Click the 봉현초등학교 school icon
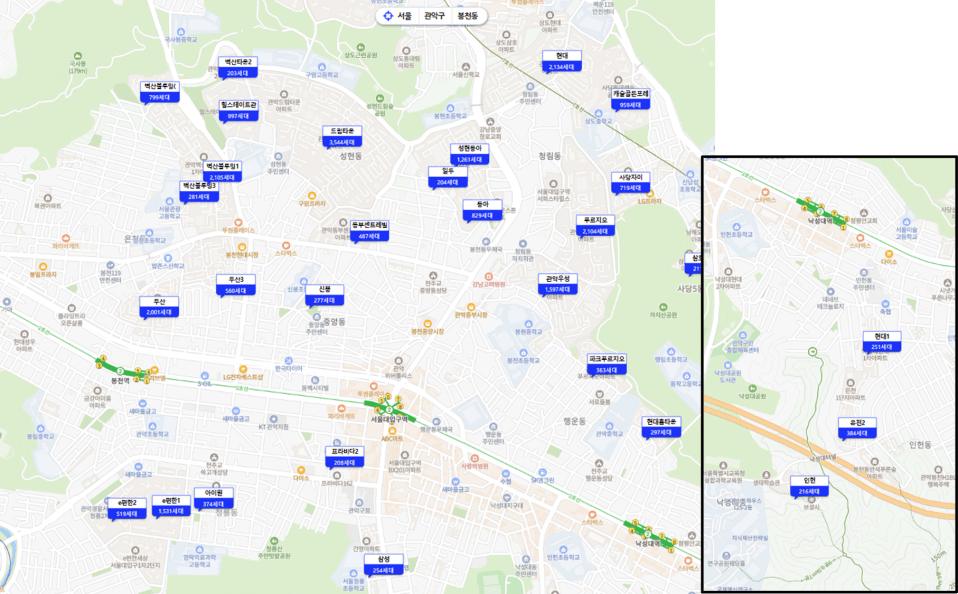The height and width of the screenshot is (594, 958). pyautogui.click(x=450, y=108)
